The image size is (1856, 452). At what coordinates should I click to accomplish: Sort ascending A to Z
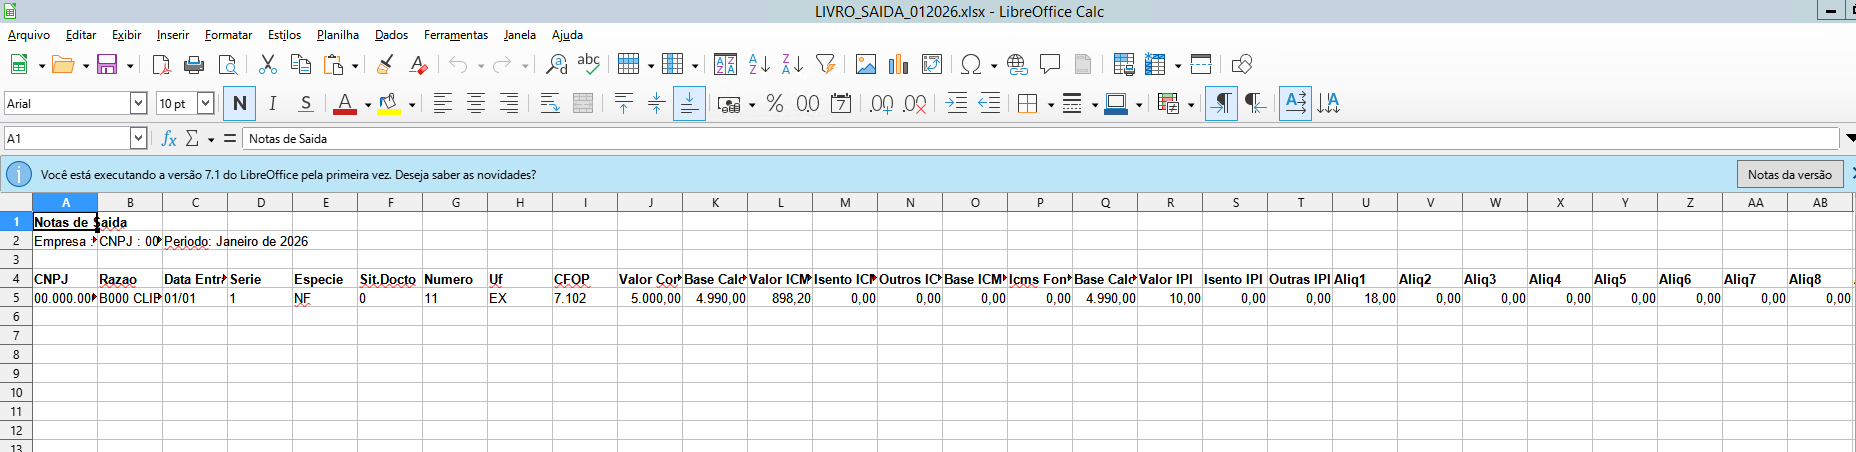759,65
